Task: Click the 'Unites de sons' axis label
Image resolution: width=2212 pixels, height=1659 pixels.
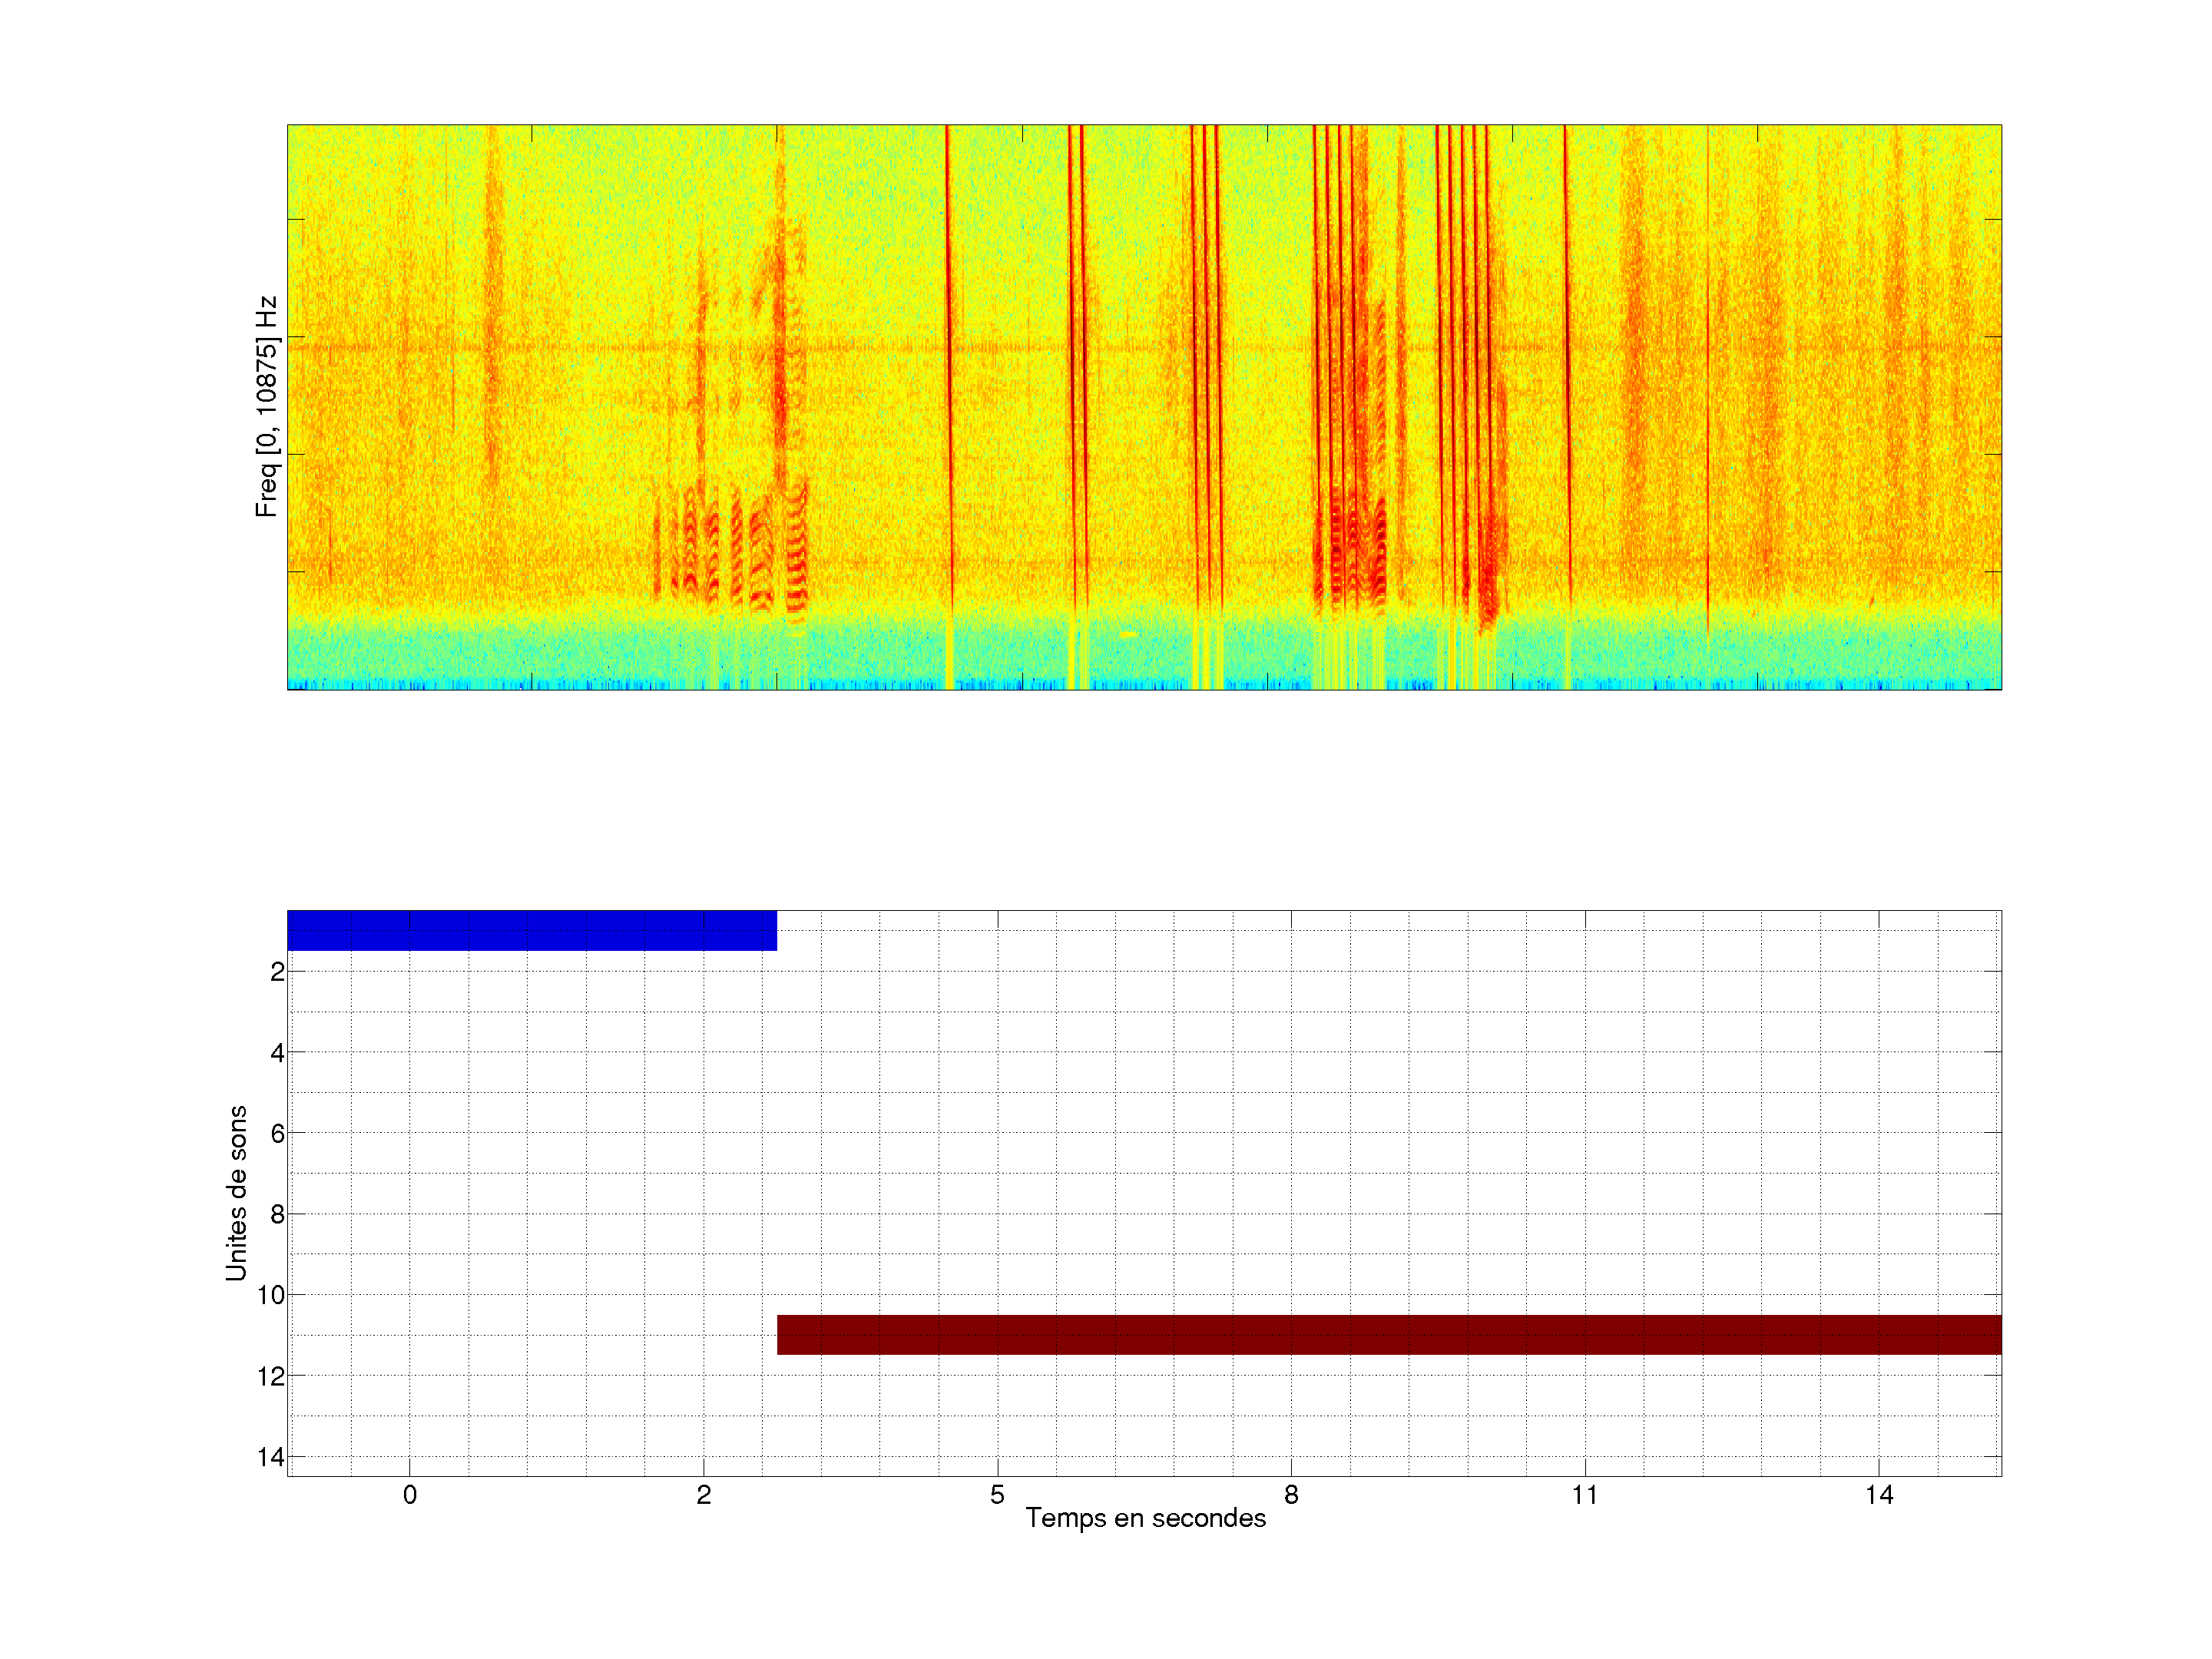Action: (x=236, y=1193)
